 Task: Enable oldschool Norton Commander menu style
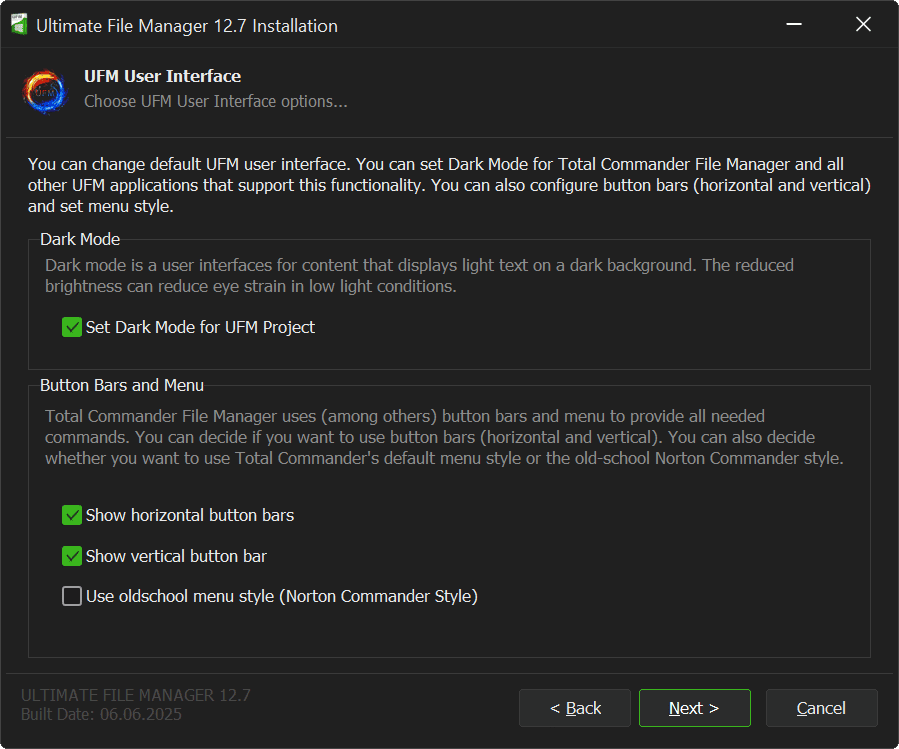(x=72, y=596)
